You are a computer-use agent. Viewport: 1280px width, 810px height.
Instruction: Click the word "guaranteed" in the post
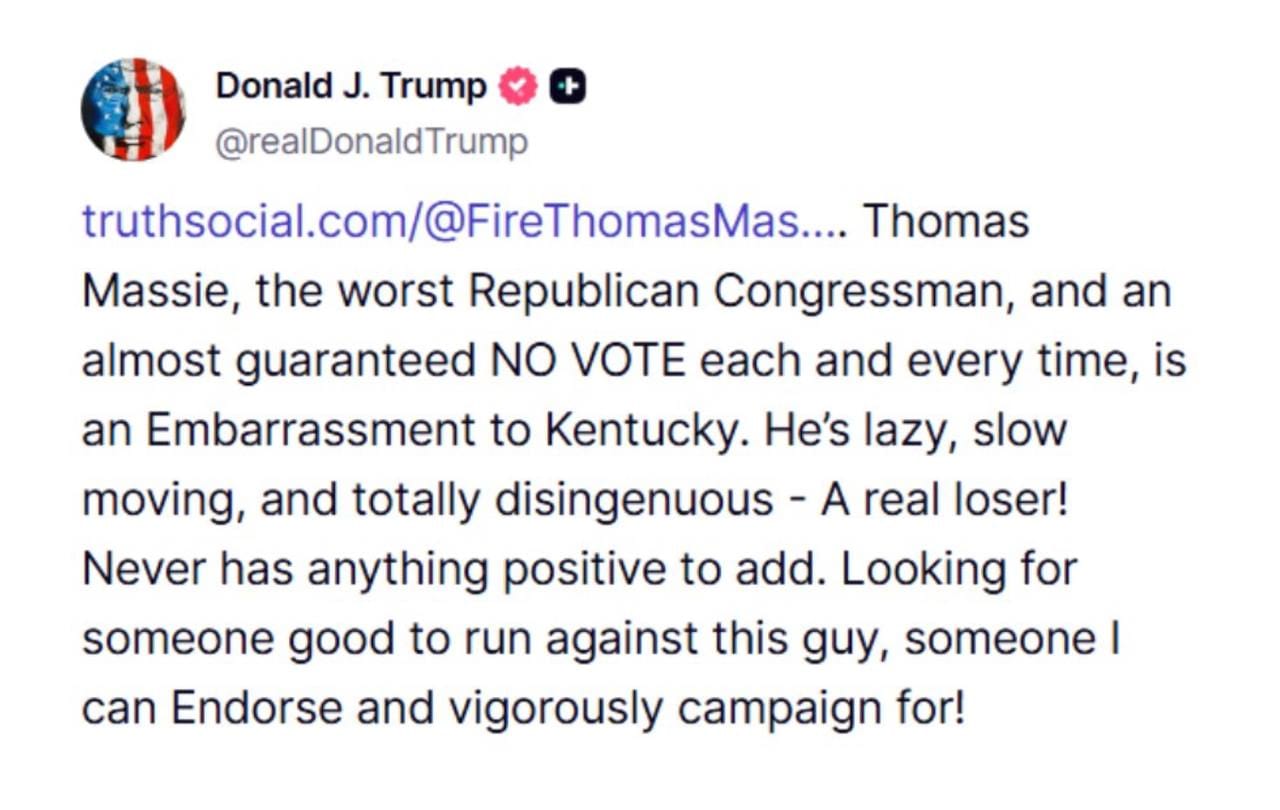355,363
